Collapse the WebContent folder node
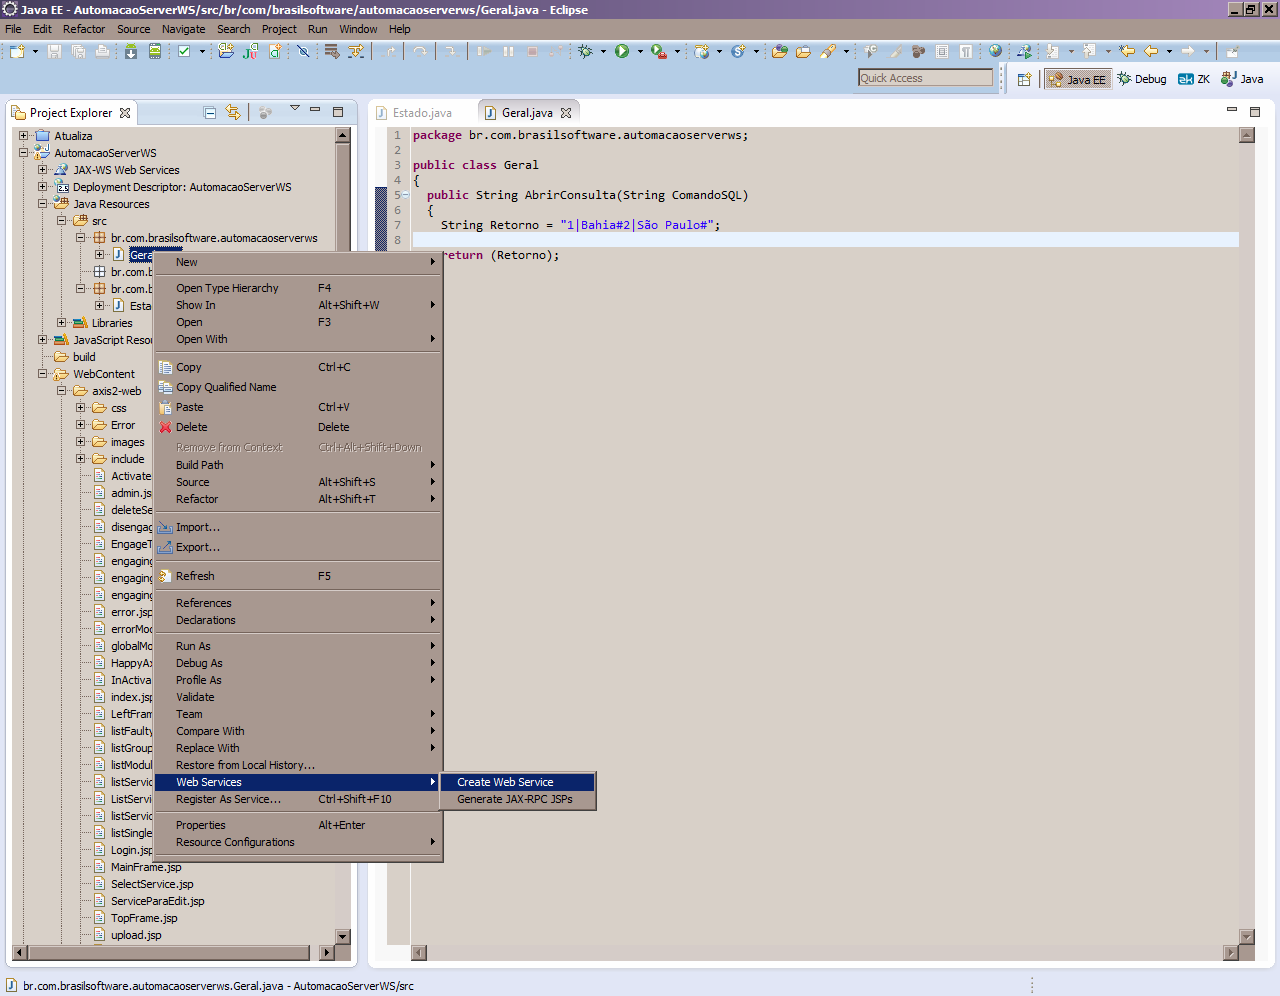 43,373
